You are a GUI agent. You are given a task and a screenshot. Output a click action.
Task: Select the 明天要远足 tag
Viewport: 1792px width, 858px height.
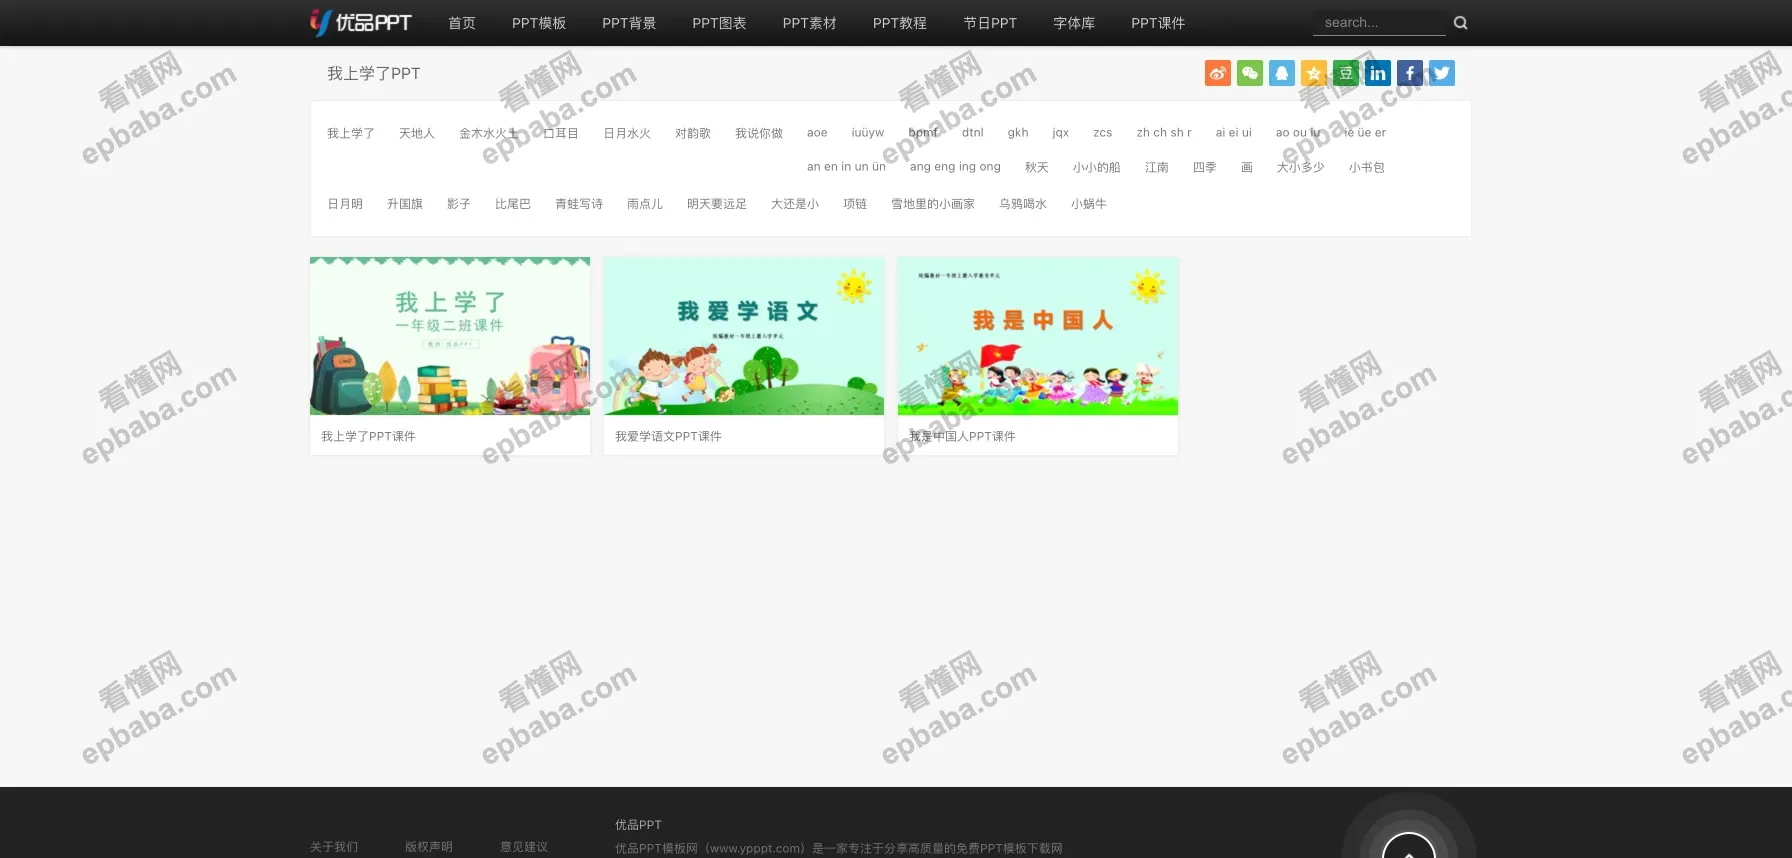click(717, 204)
